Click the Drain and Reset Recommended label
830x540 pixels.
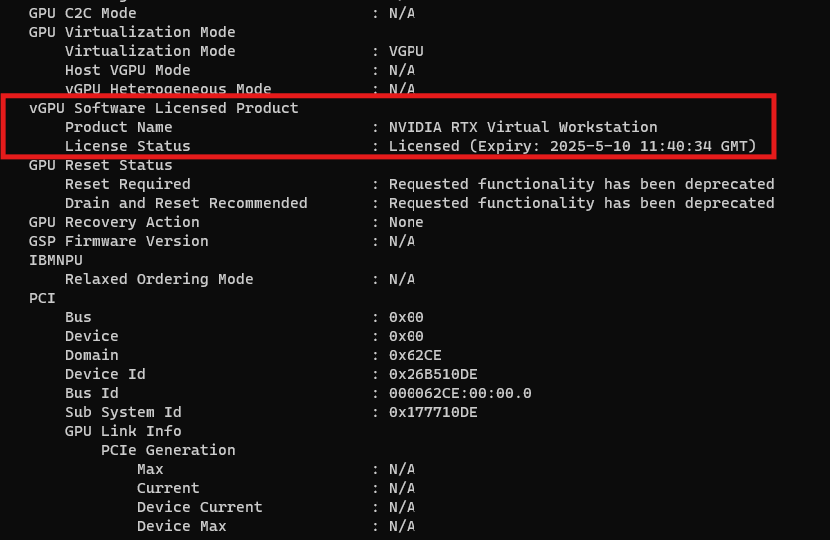pyautogui.click(x=186, y=203)
